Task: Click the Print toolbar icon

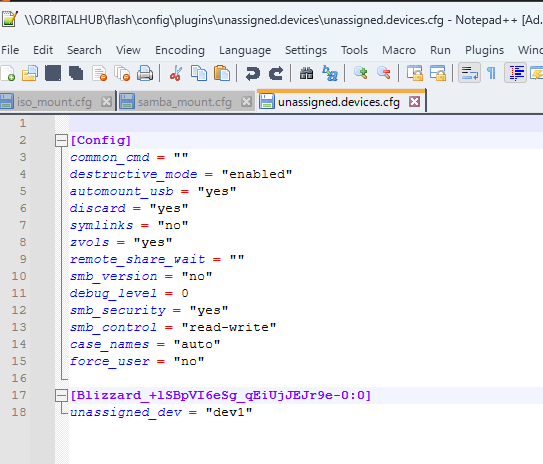Action: pos(145,73)
